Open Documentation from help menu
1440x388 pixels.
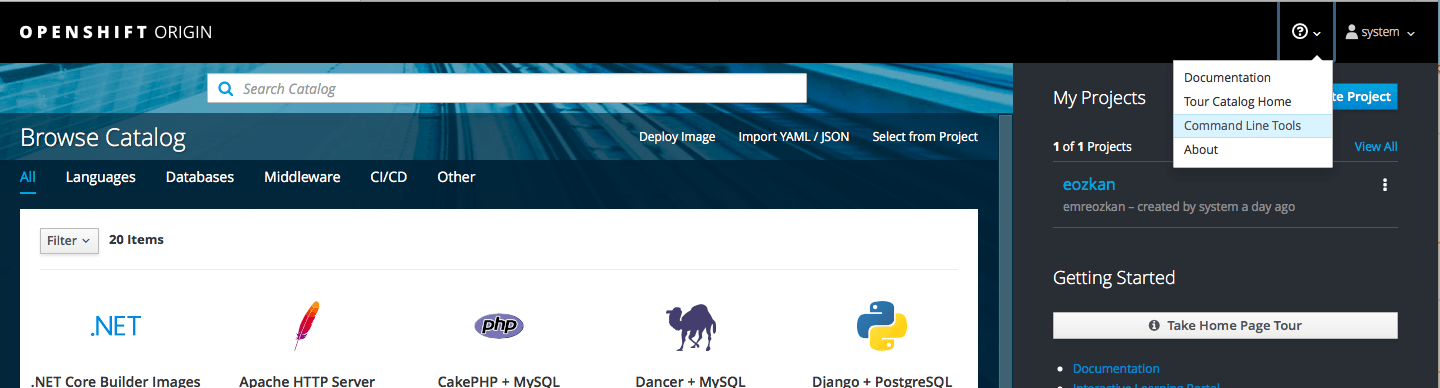tap(1252, 77)
